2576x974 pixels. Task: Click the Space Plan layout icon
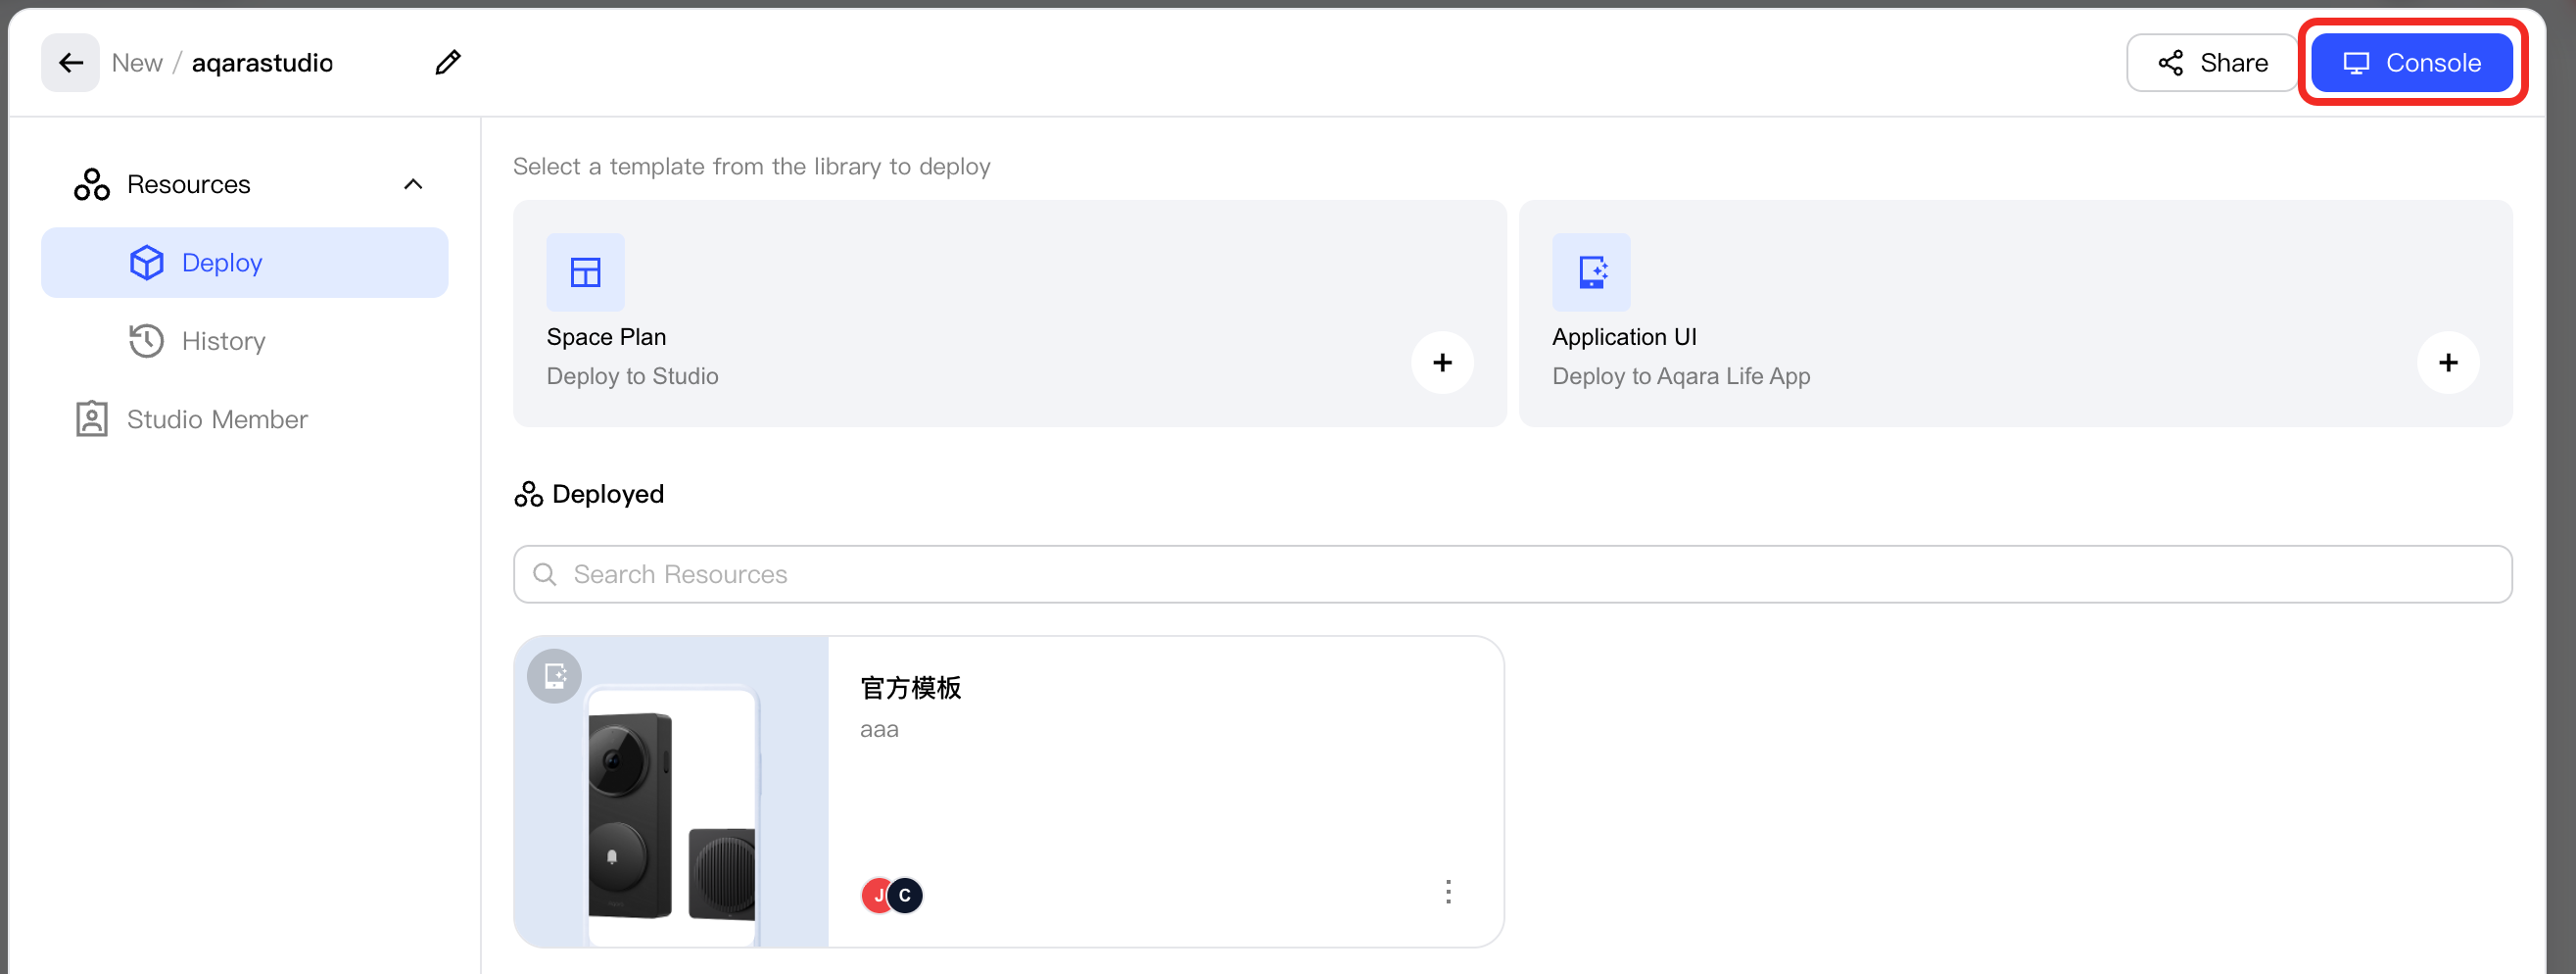[585, 272]
